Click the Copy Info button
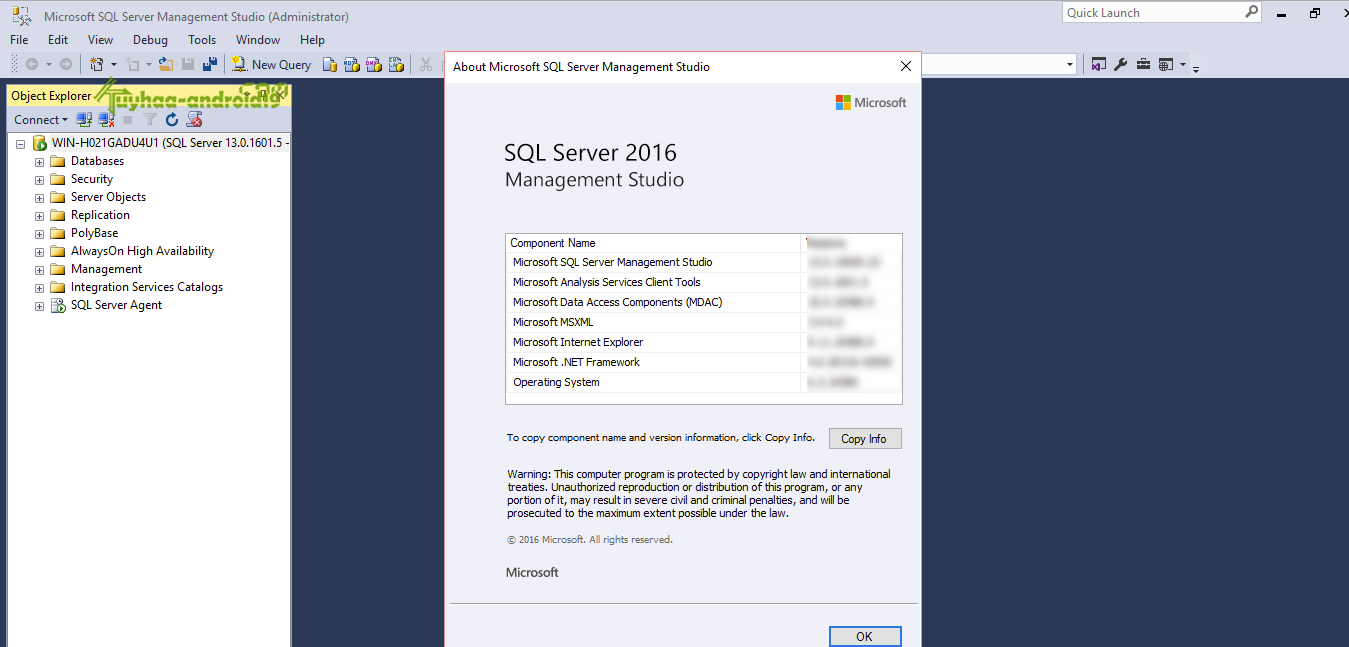The width and height of the screenshot is (1349, 647). [x=864, y=438]
